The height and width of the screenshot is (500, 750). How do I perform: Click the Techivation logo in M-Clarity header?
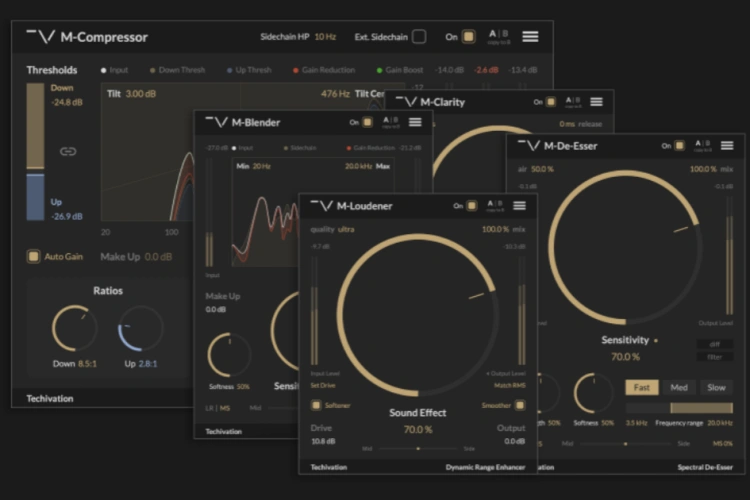(x=407, y=101)
